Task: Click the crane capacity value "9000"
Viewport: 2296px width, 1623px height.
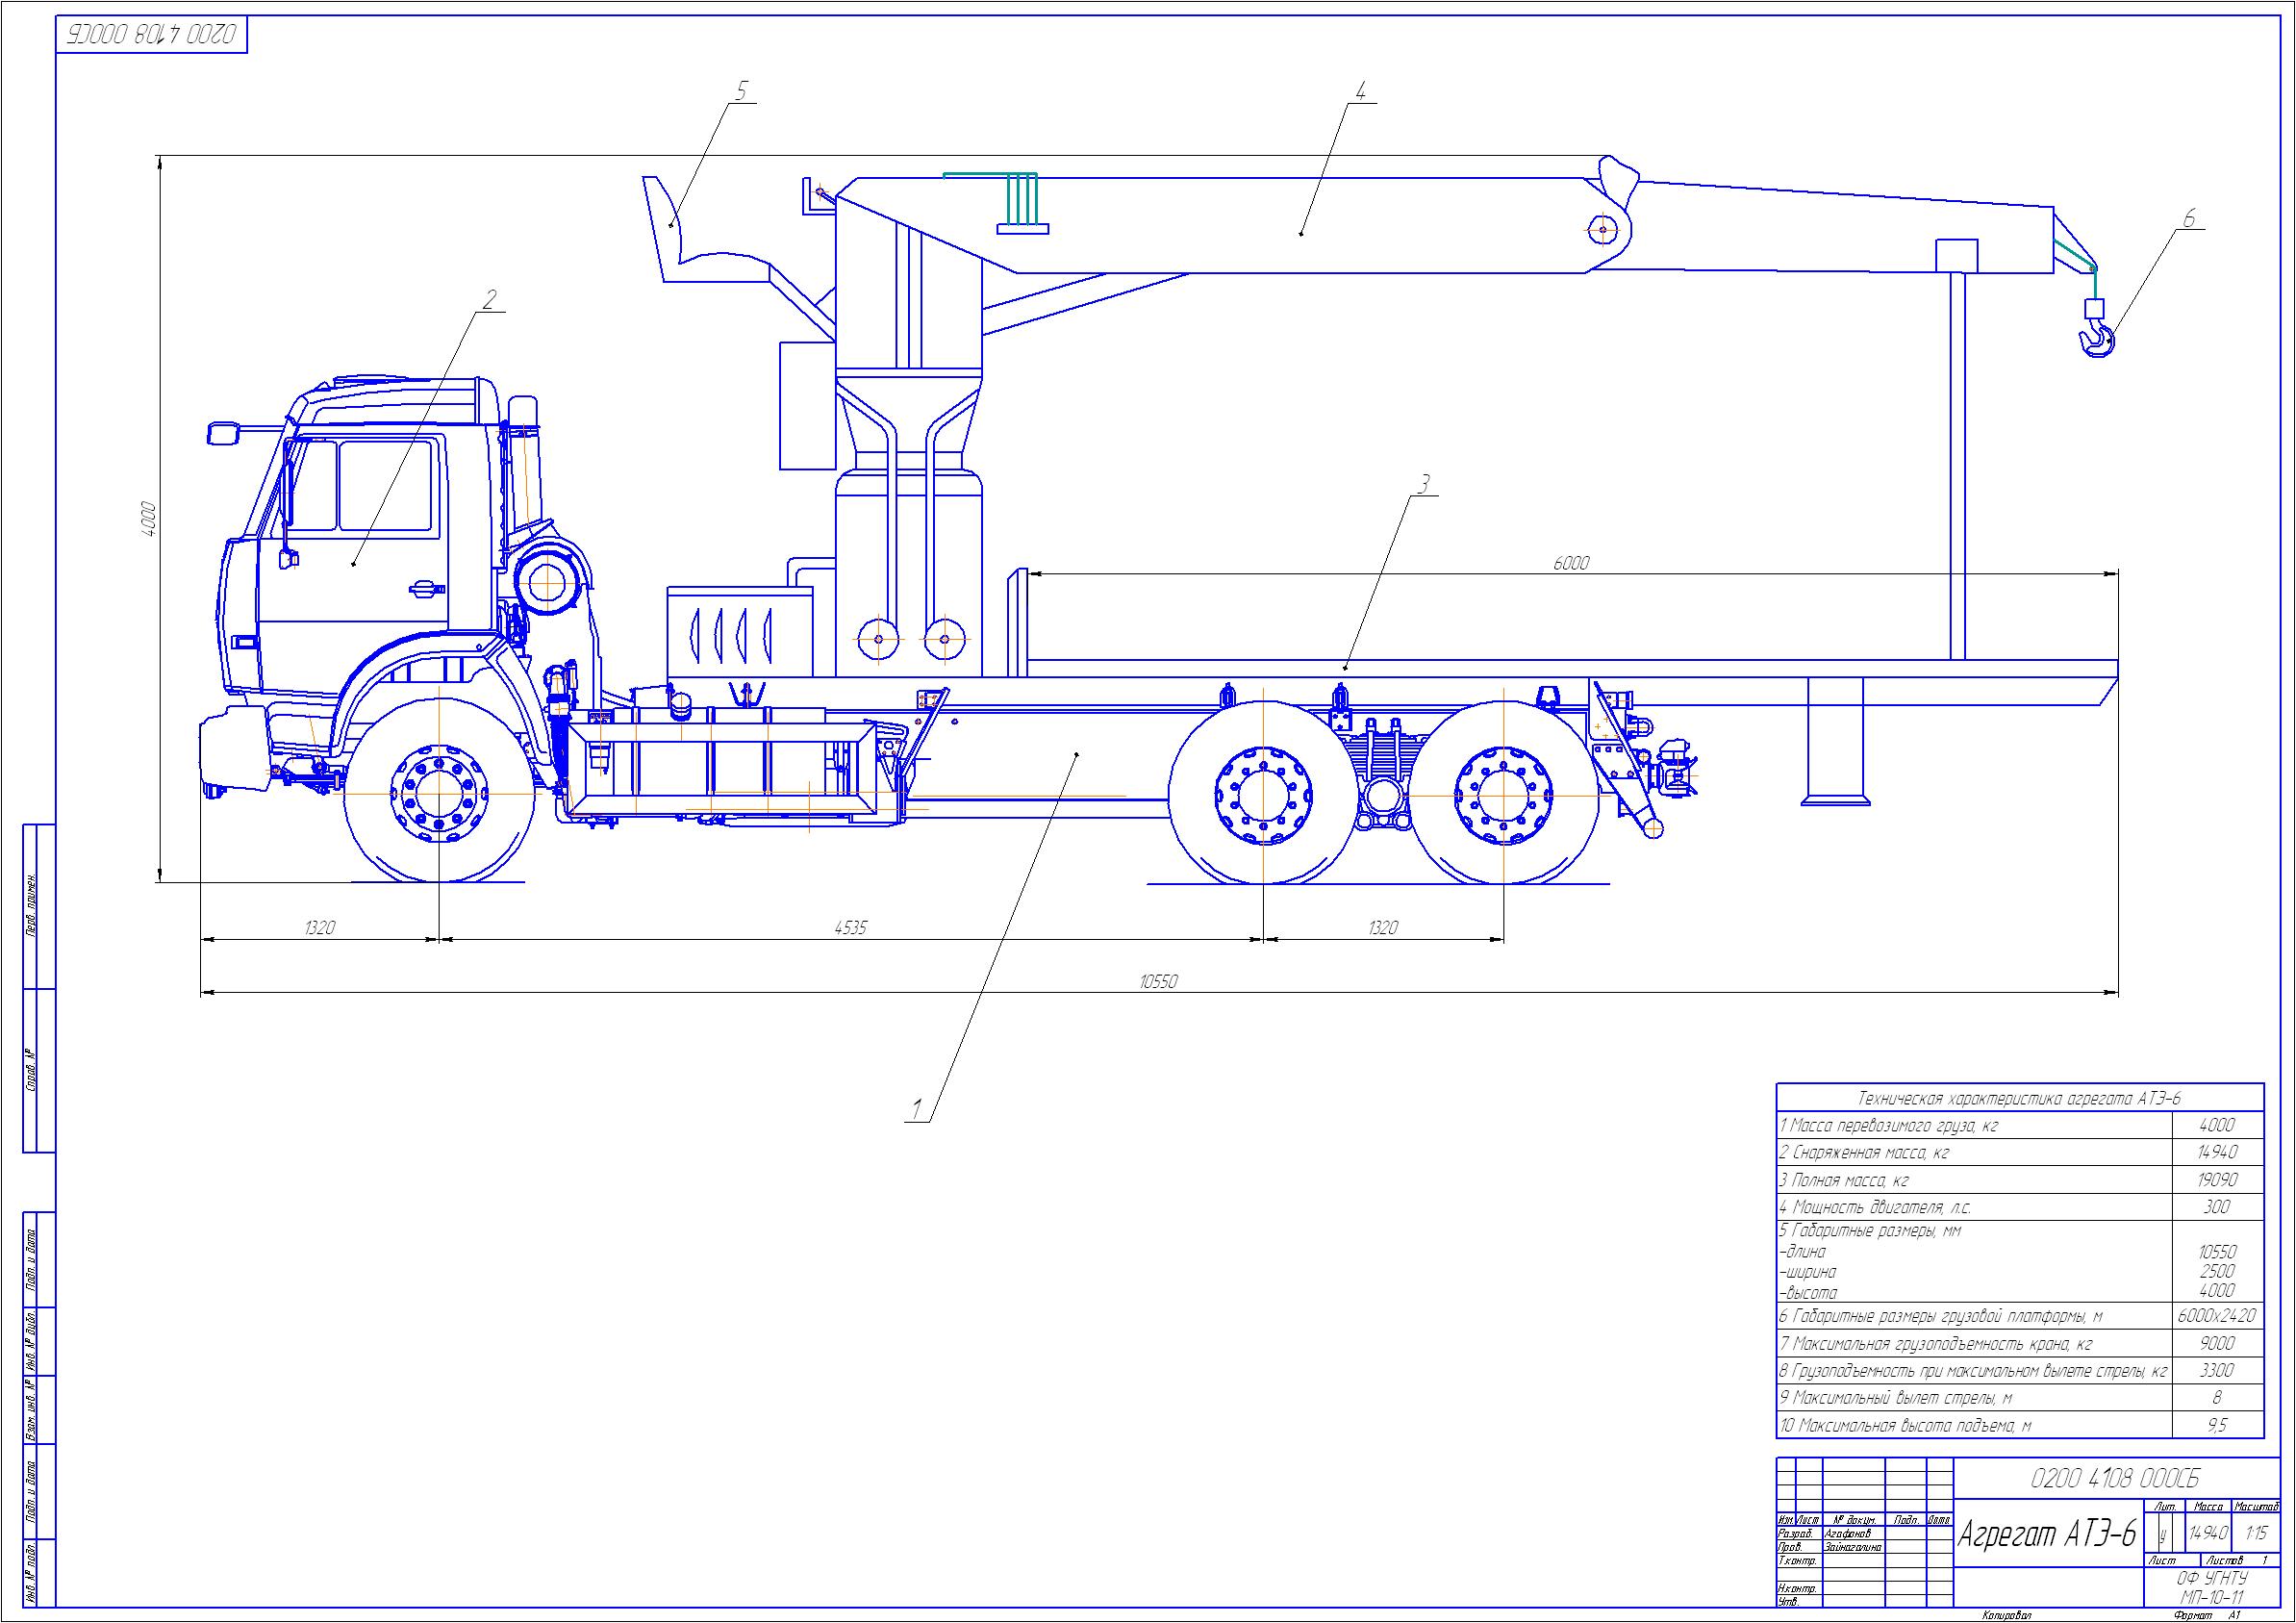Action: [2217, 1344]
